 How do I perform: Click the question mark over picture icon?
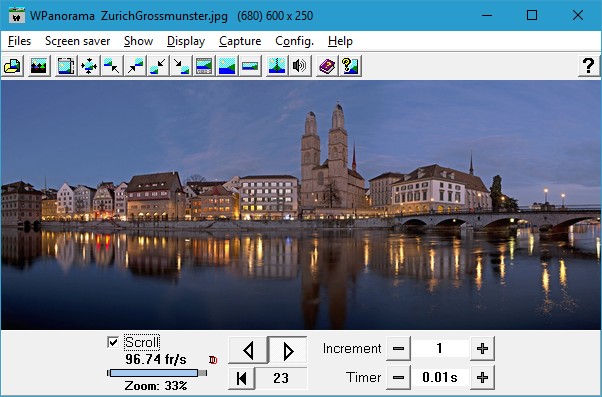tap(350, 66)
